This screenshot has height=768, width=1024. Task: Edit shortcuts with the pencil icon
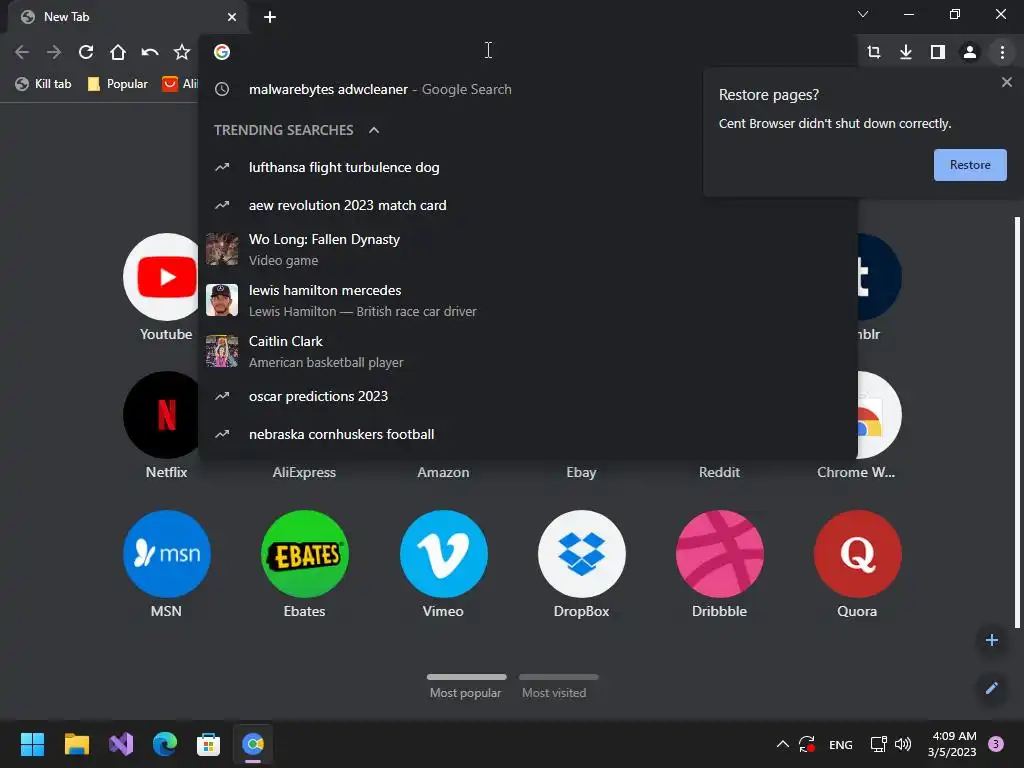991,688
